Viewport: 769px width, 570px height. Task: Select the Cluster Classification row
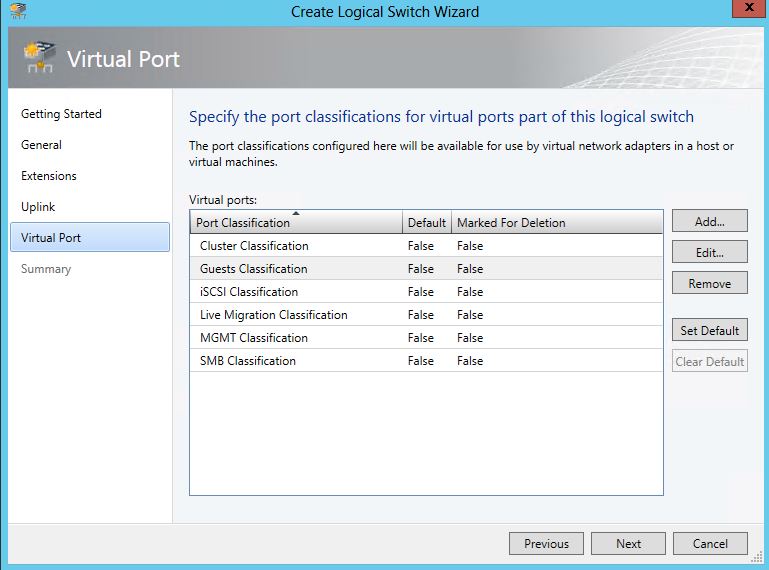coord(254,246)
